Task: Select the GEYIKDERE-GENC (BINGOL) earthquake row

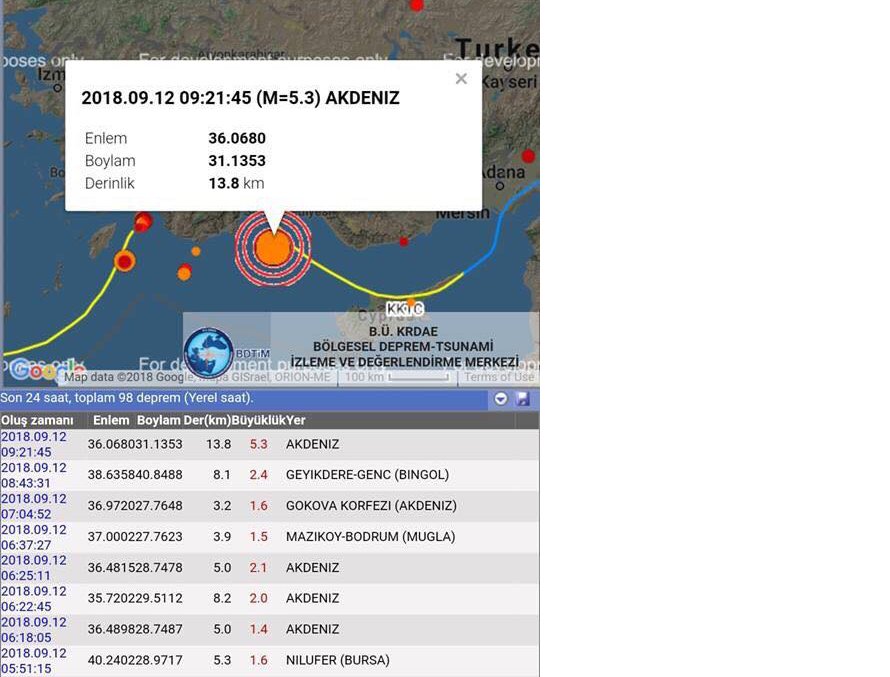Action: pos(270,475)
